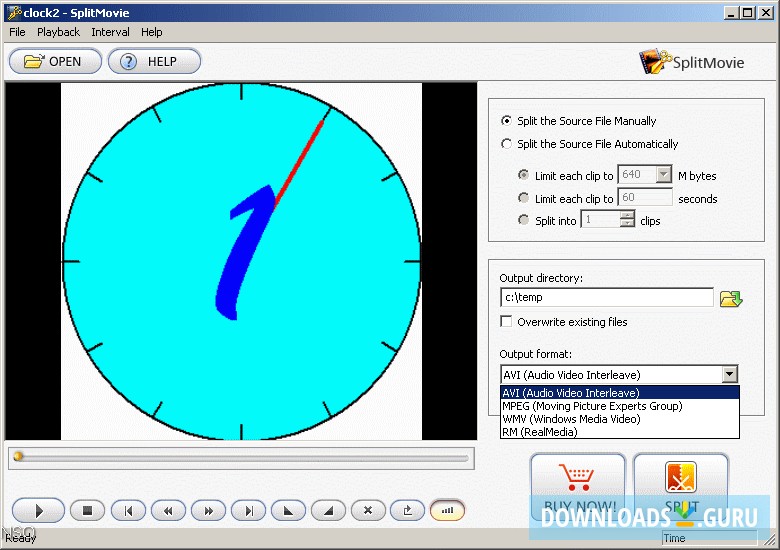Click the export arrow icon button
780x550 pixels.
click(407, 510)
